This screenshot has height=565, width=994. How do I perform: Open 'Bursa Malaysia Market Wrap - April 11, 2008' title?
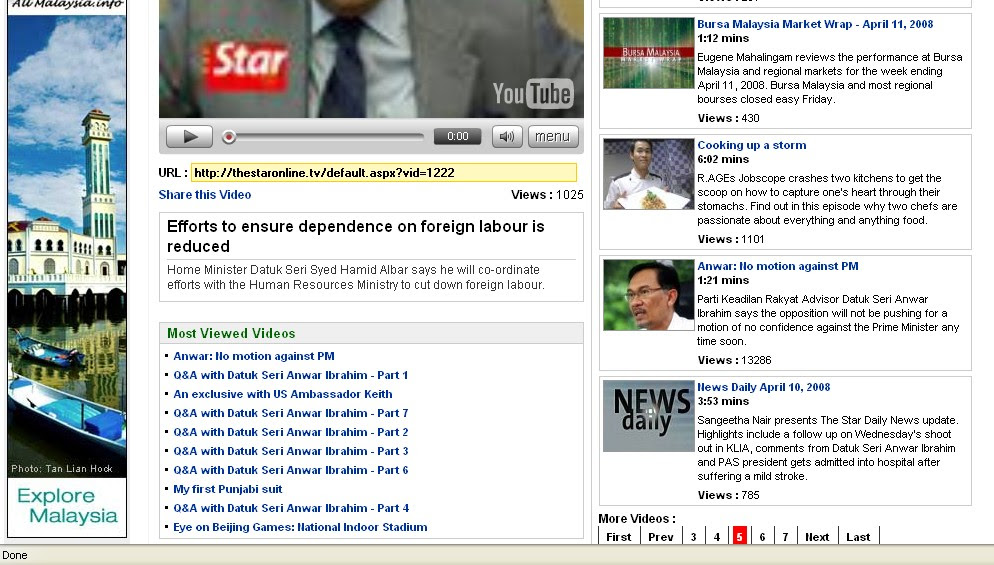[x=815, y=24]
